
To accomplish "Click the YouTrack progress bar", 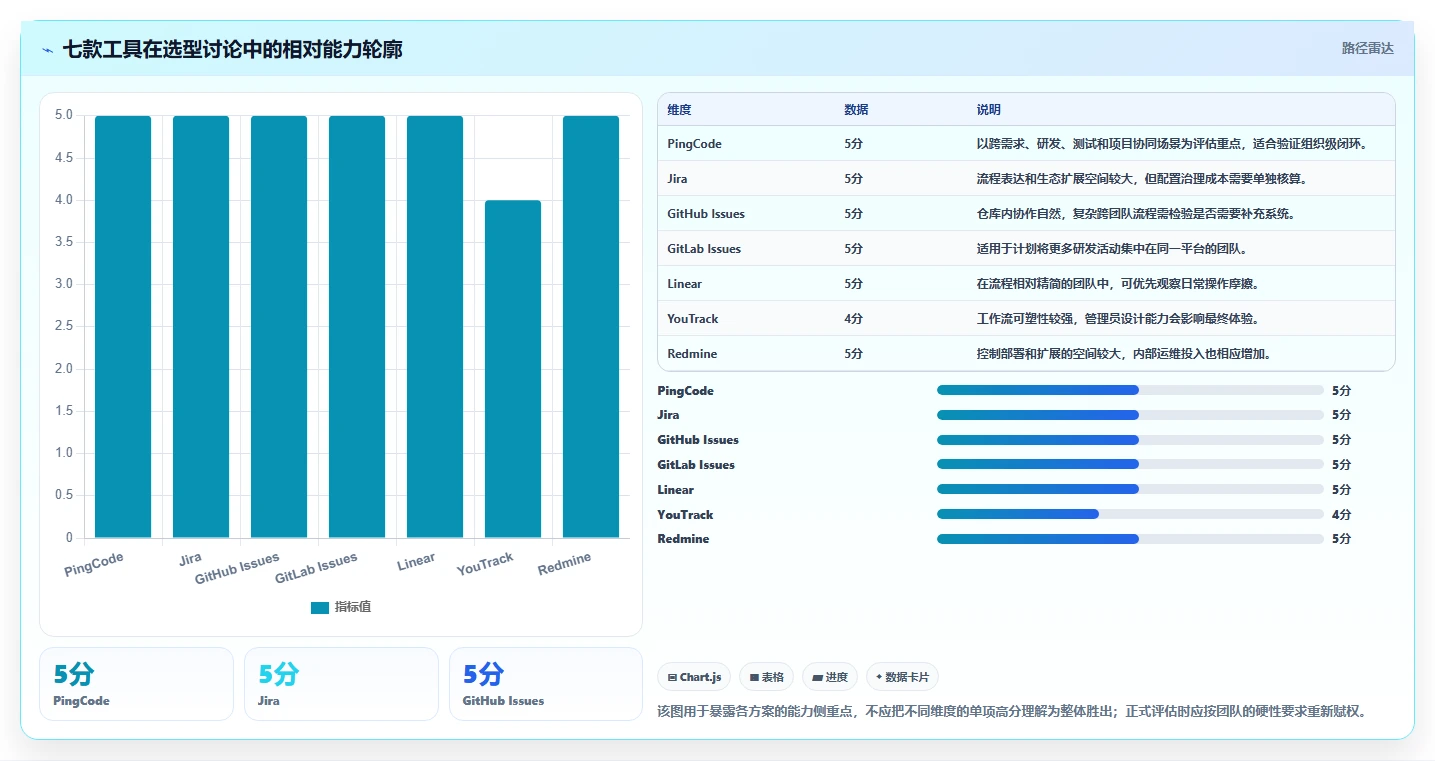I will [x=1130, y=514].
